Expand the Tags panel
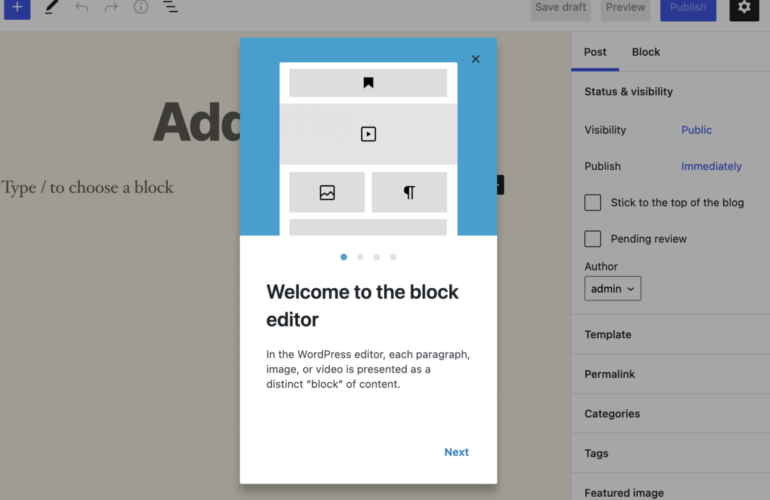This screenshot has width=770, height=500. point(670,453)
